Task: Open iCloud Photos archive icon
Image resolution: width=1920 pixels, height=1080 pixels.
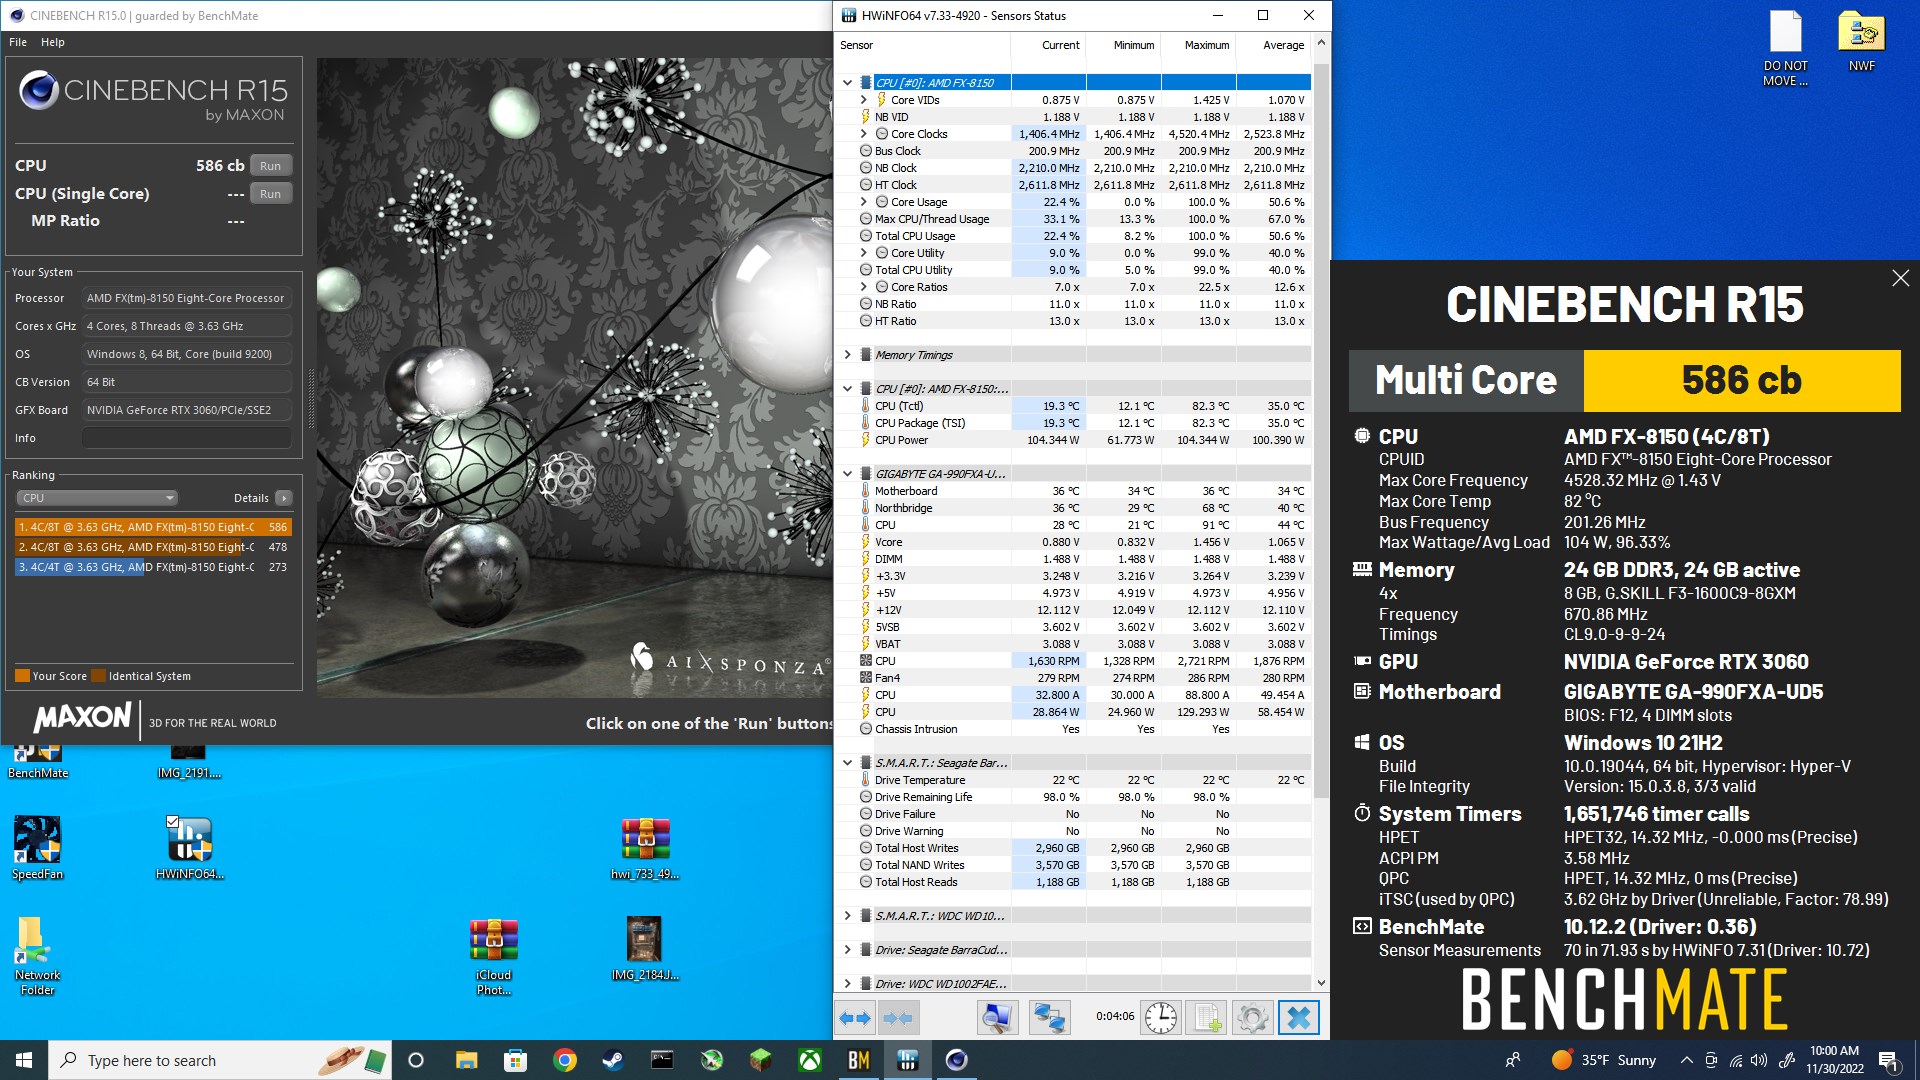Action: (494, 955)
